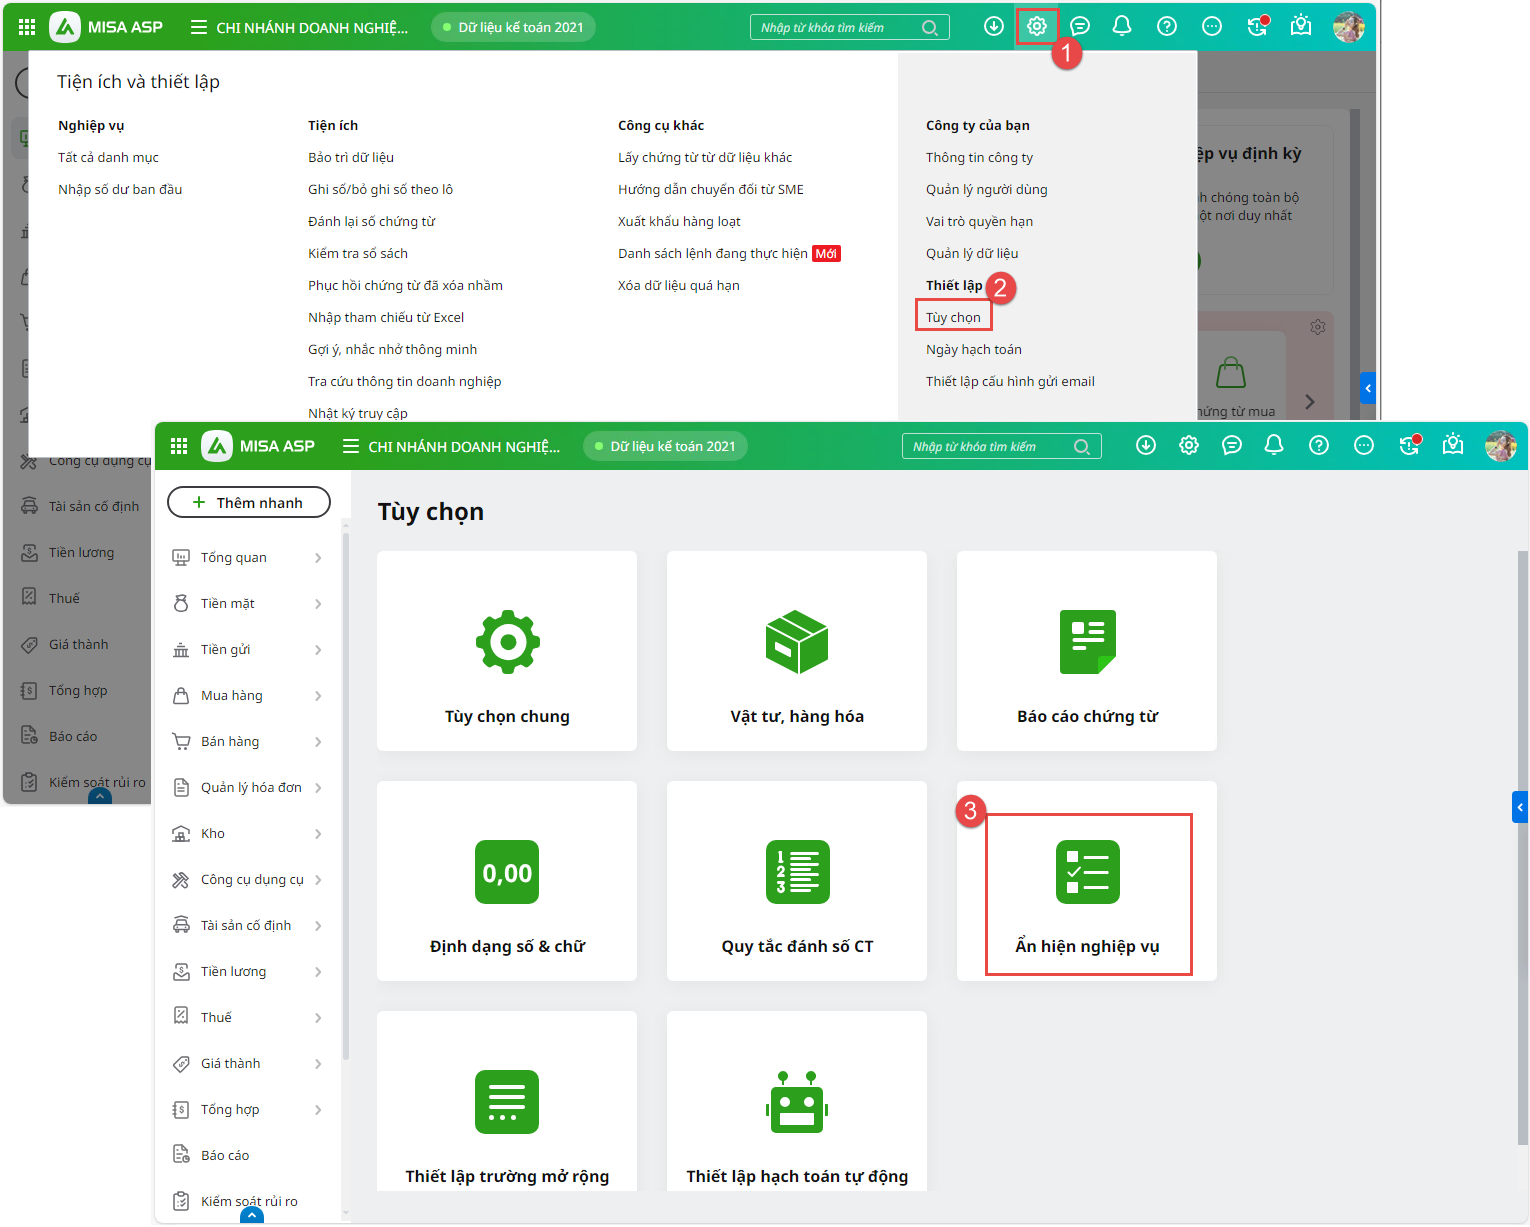Viewport: 1530px width, 1227px height.
Task: Open the app grid launcher in lower header
Action: pos(179,446)
